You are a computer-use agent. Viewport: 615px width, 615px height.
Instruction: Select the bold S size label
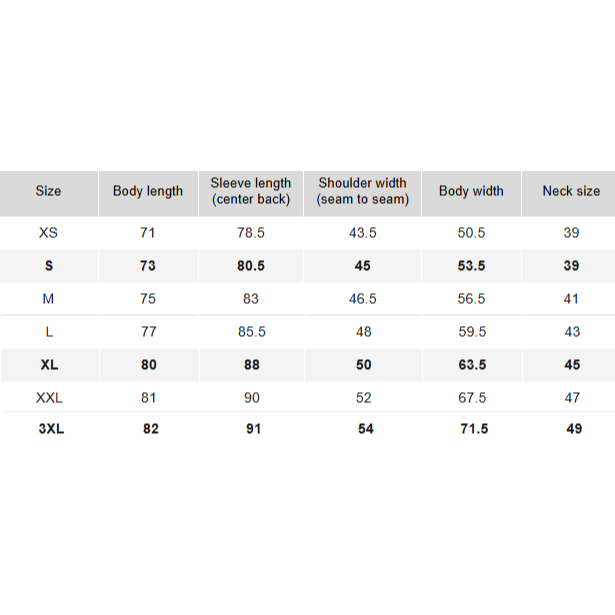[48, 265]
